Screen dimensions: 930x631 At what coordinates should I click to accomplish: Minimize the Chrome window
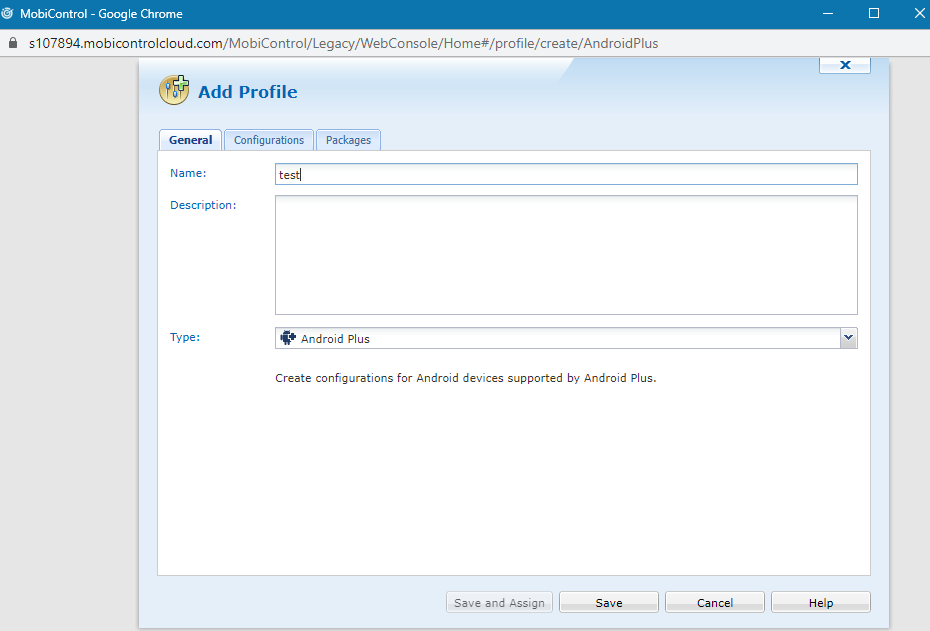(x=828, y=14)
